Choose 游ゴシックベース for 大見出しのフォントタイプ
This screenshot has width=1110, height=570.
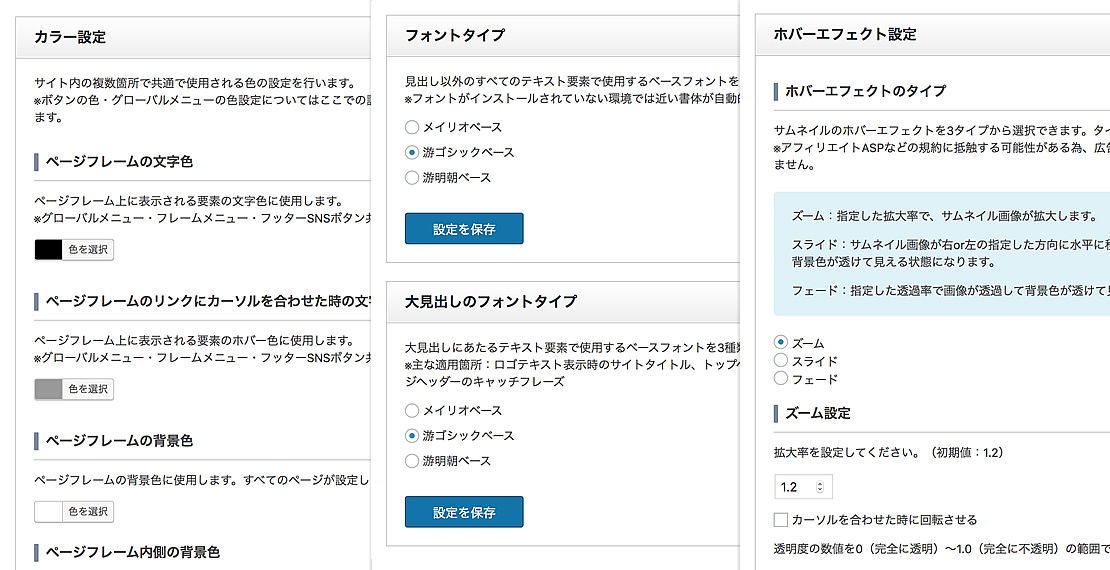pyautogui.click(x=412, y=435)
